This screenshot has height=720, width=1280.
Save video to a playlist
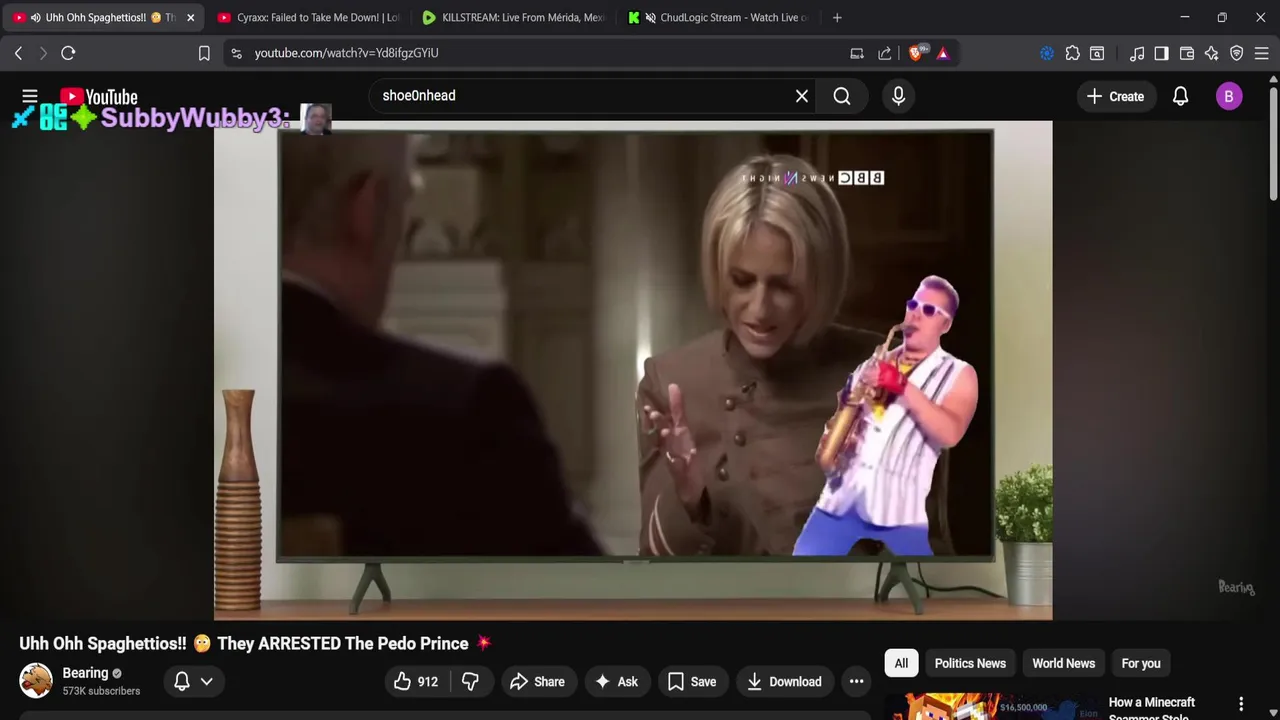click(692, 681)
